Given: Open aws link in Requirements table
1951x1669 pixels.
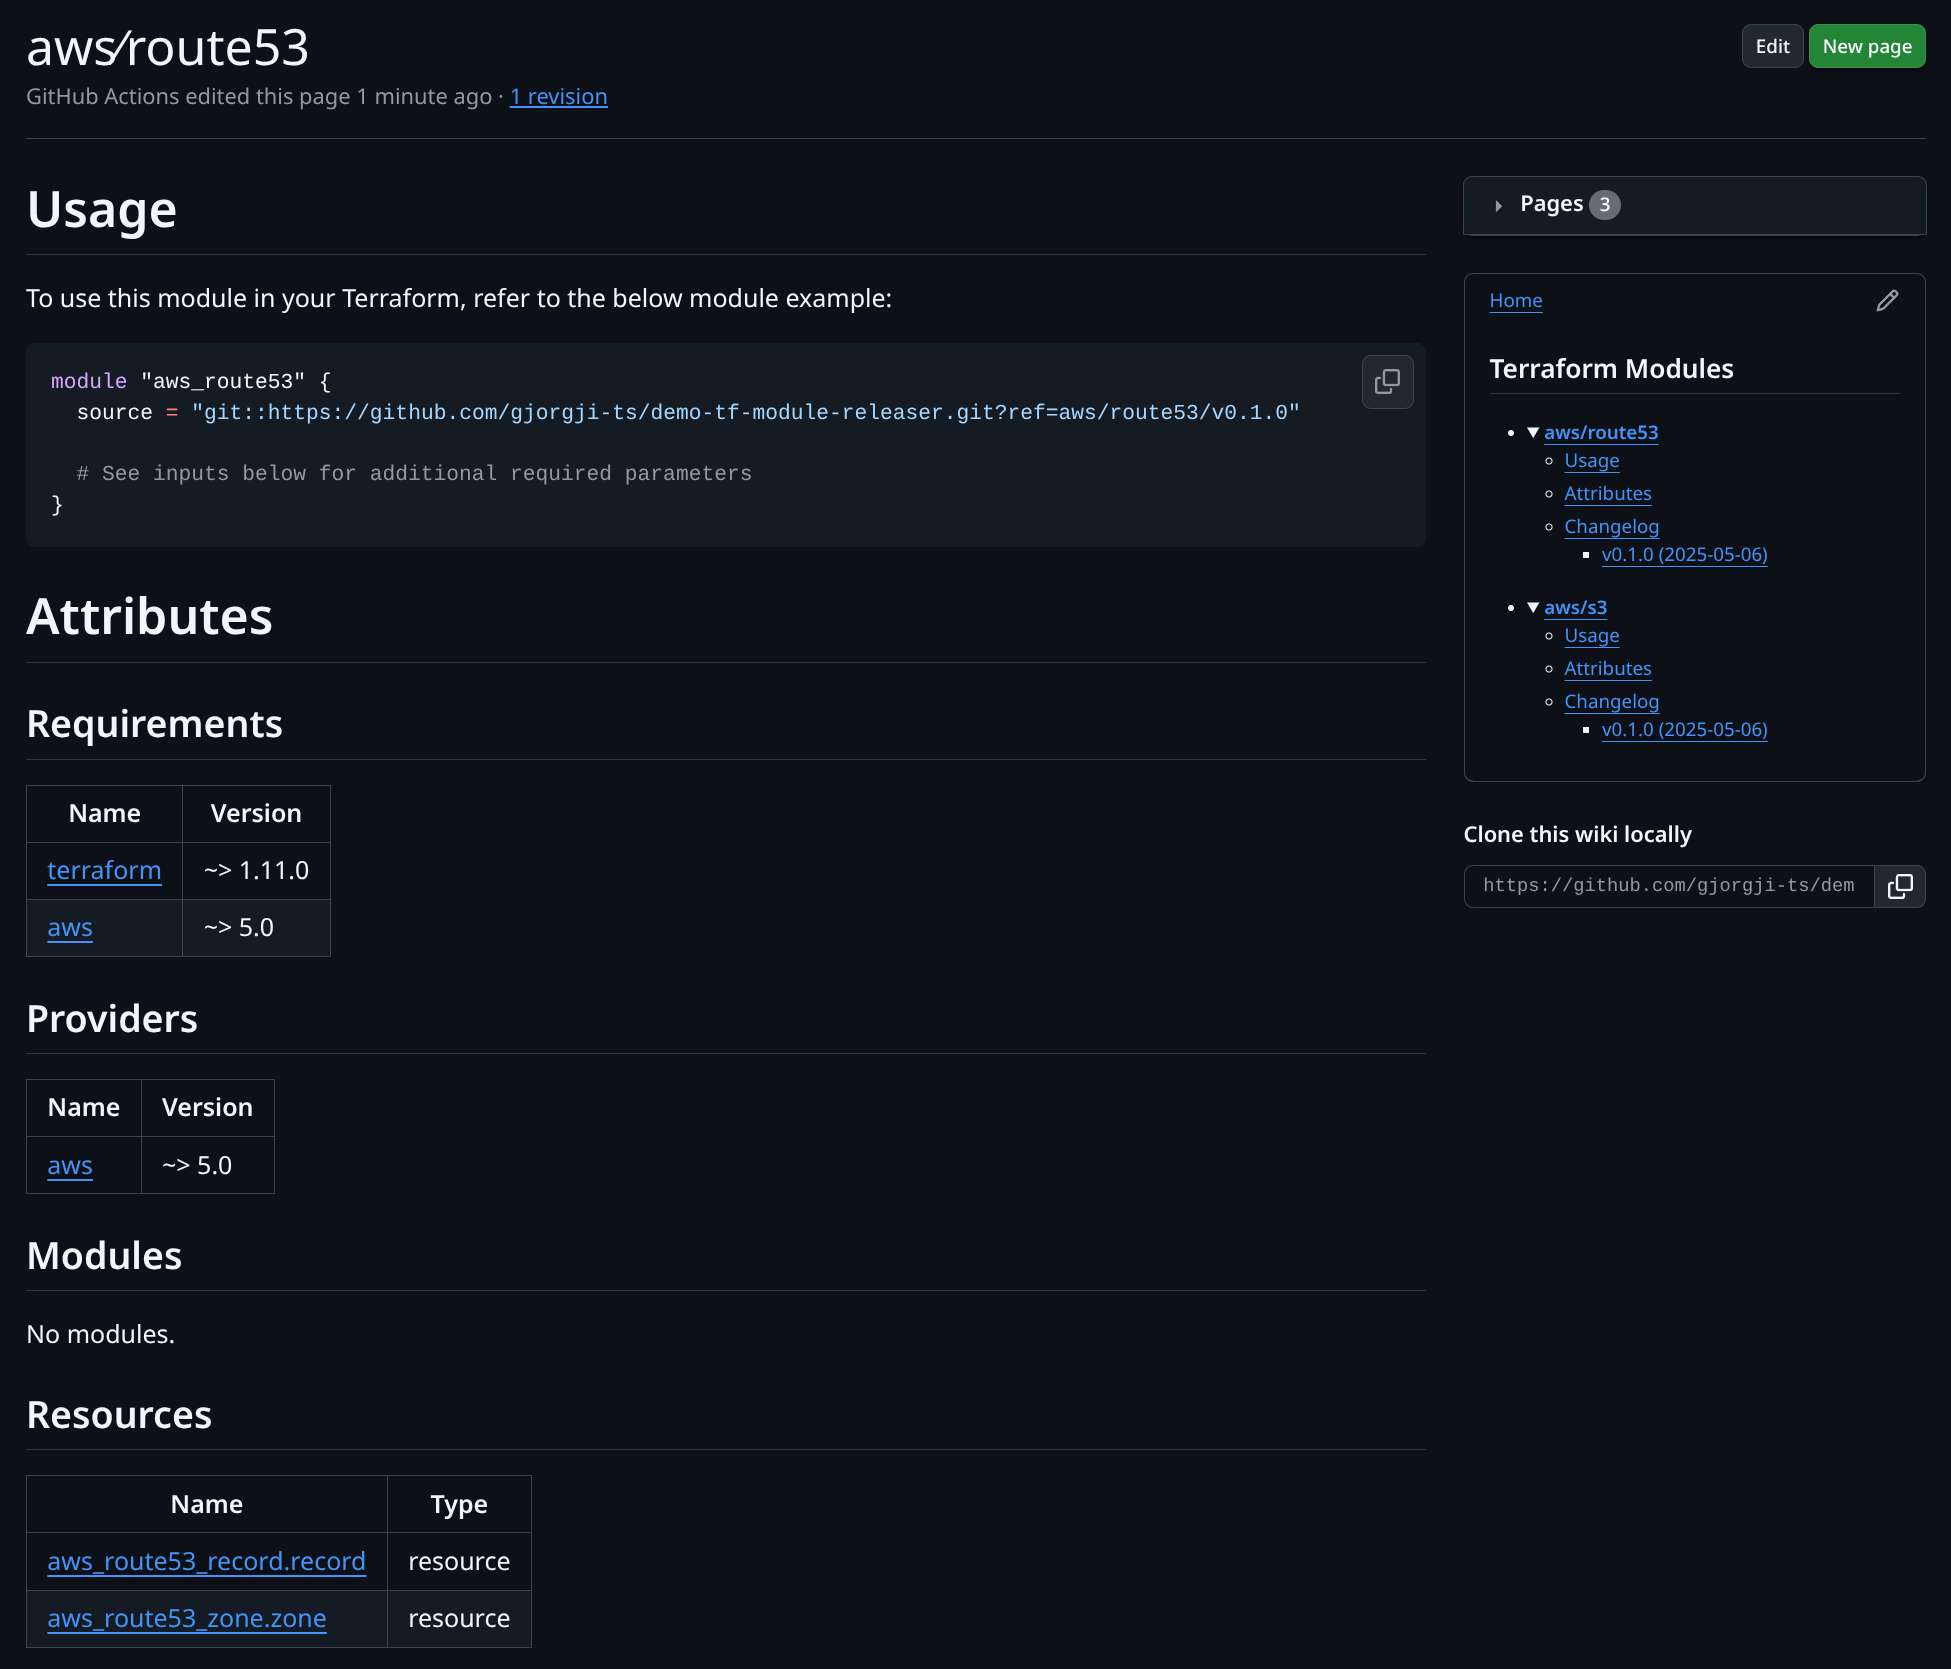Looking at the screenshot, I should [70, 928].
